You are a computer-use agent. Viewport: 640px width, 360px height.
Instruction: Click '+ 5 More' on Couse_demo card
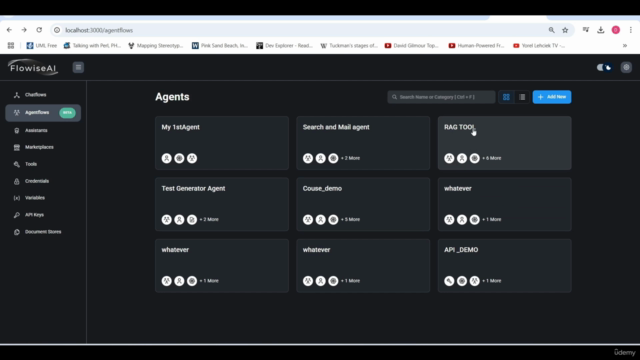click(x=350, y=220)
